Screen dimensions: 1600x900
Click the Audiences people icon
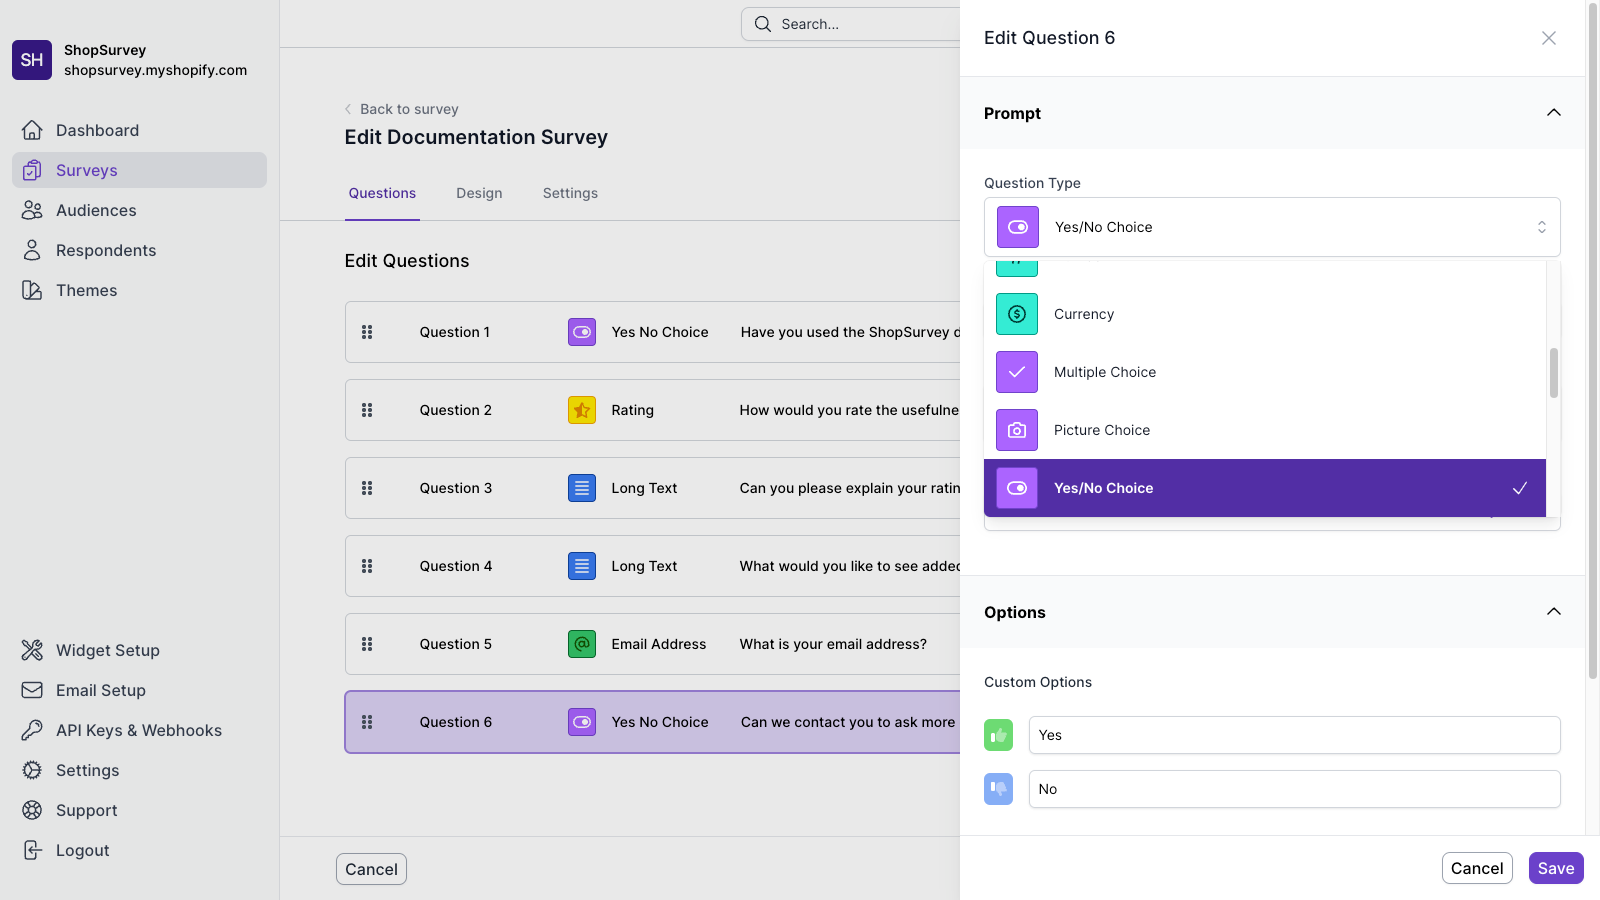pos(32,210)
